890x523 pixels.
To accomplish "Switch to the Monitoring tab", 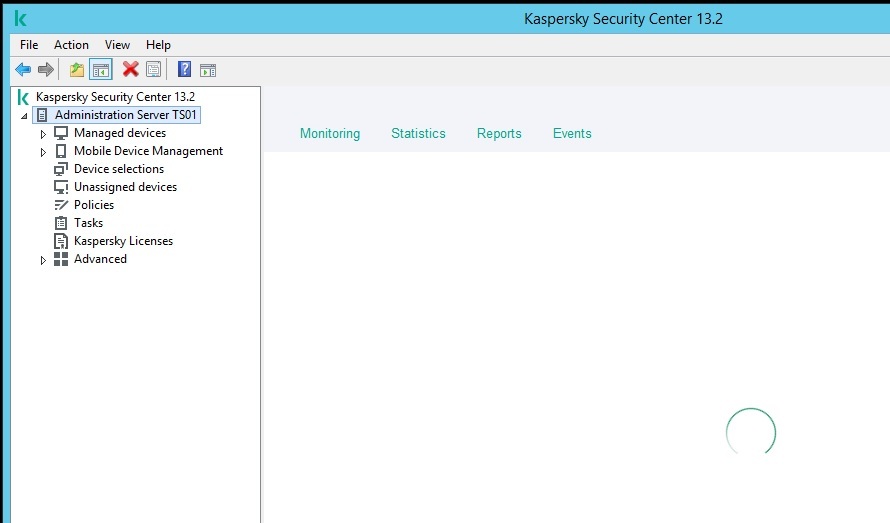I will [330, 133].
